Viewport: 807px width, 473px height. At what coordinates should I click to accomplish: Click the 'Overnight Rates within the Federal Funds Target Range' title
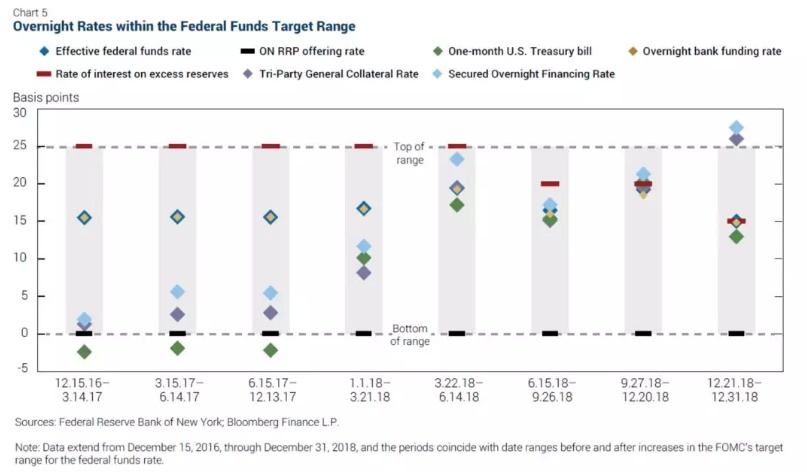pos(183,25)
